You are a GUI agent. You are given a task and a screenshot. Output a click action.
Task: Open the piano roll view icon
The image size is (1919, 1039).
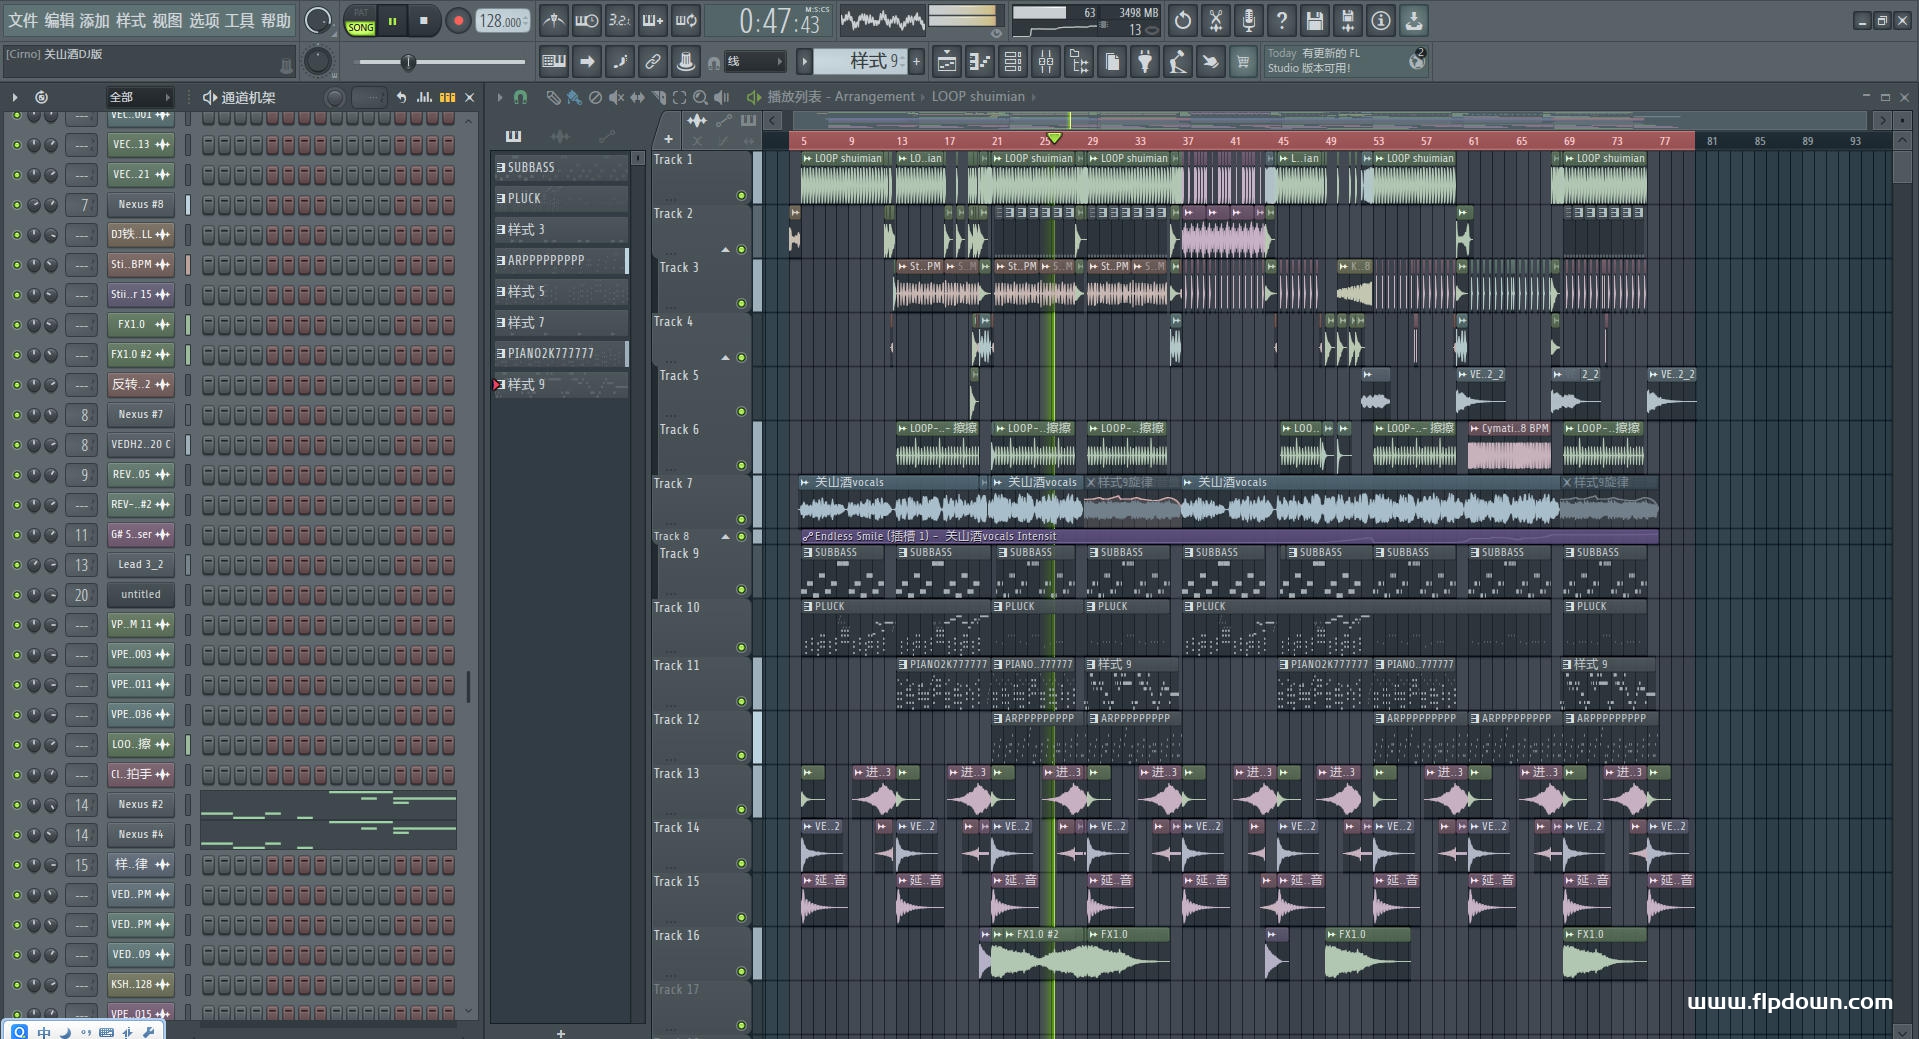[x=979, y=62]
